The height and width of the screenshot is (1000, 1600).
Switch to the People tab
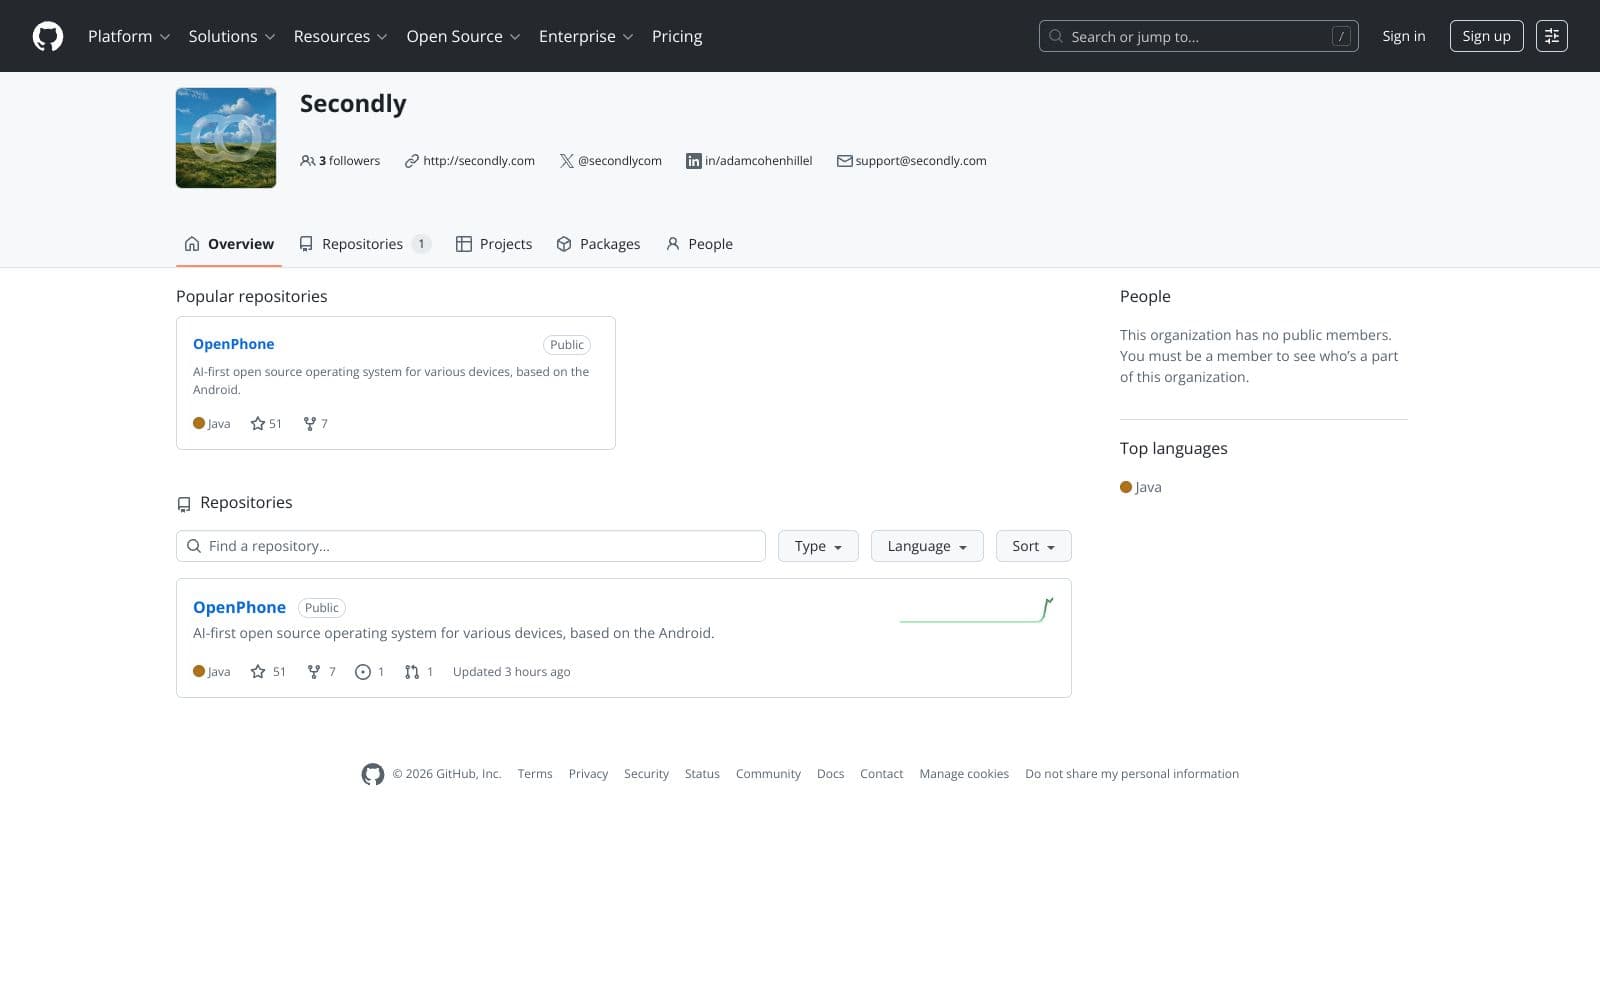coord(699,244)
